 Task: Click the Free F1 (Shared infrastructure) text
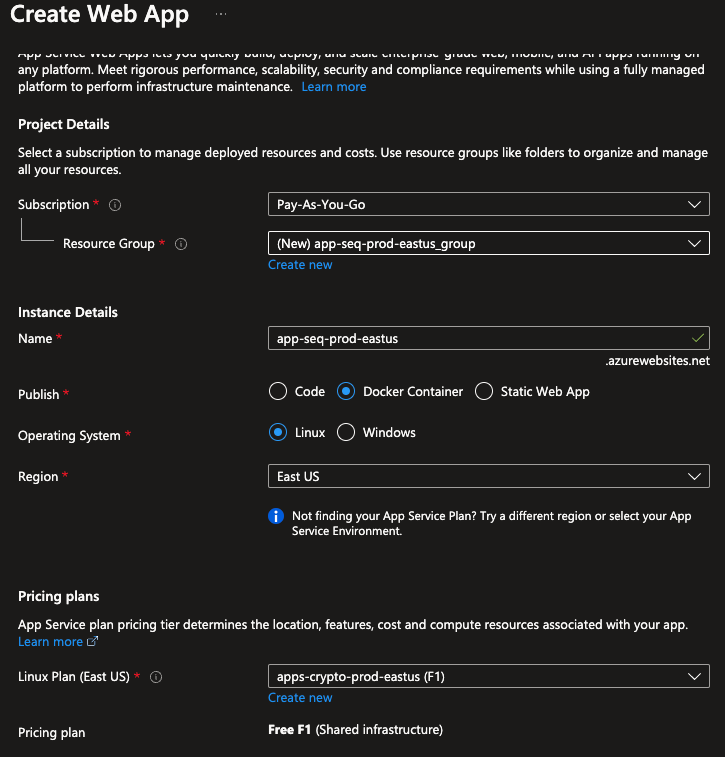click(356, 729)
